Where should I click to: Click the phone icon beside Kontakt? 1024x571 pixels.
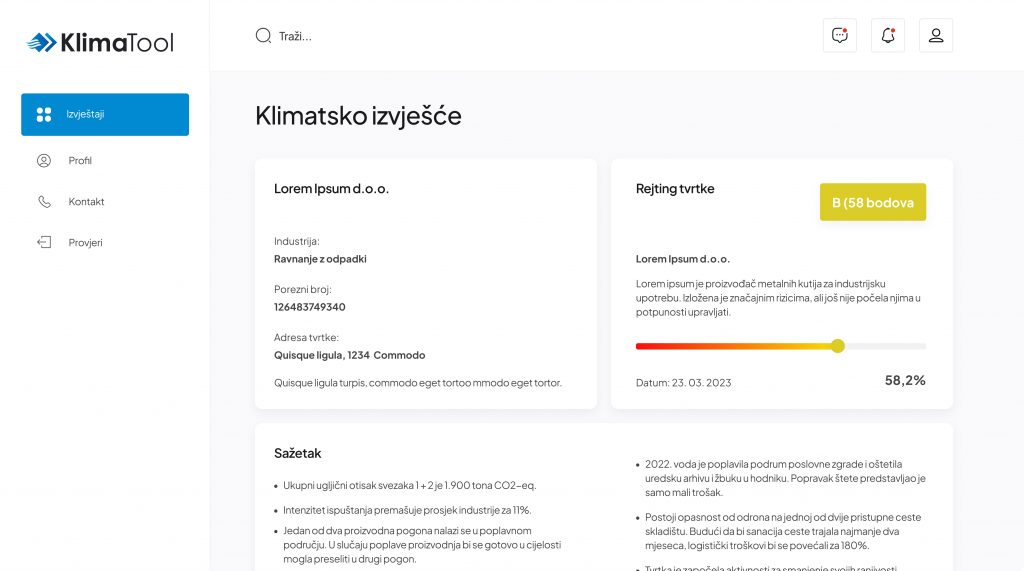44,202
